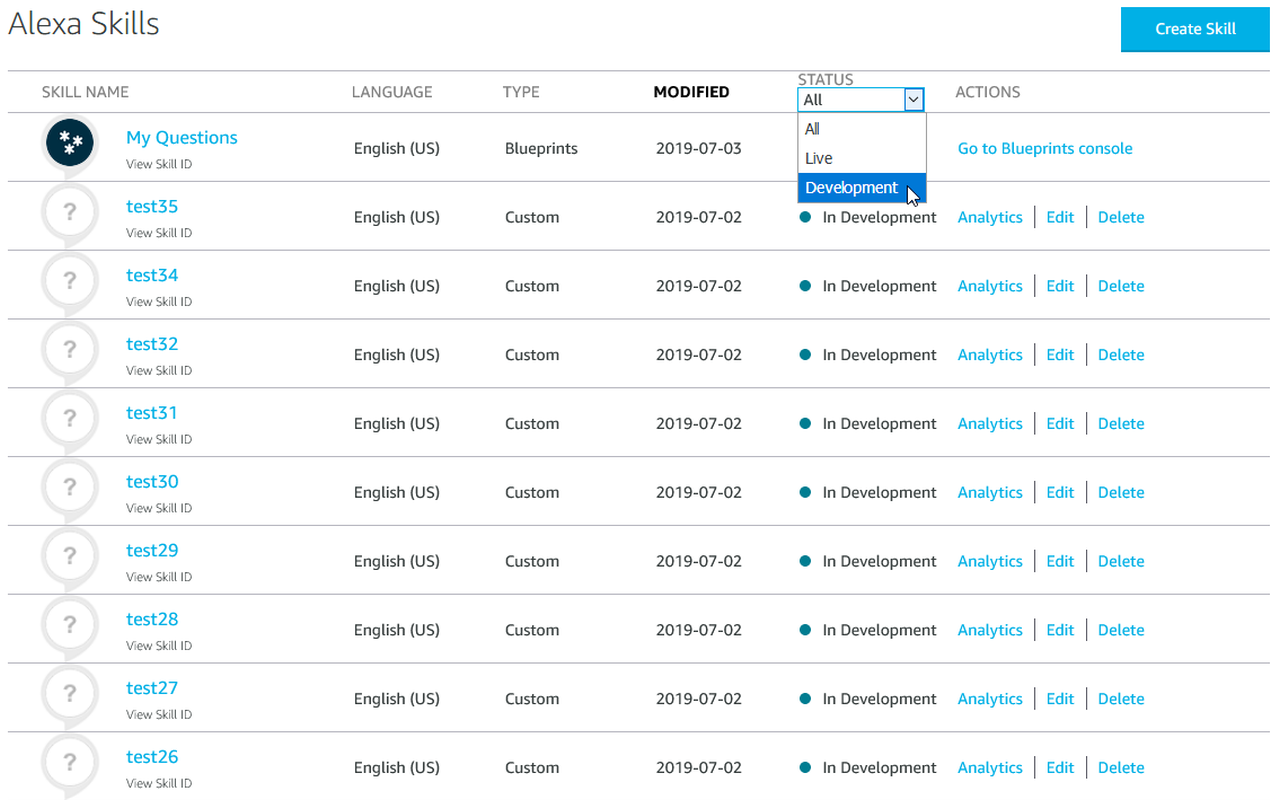The height and width of the screenshot is (800, 1280).
Task: Open the Status filter dropdown
Action: point(860,99)
